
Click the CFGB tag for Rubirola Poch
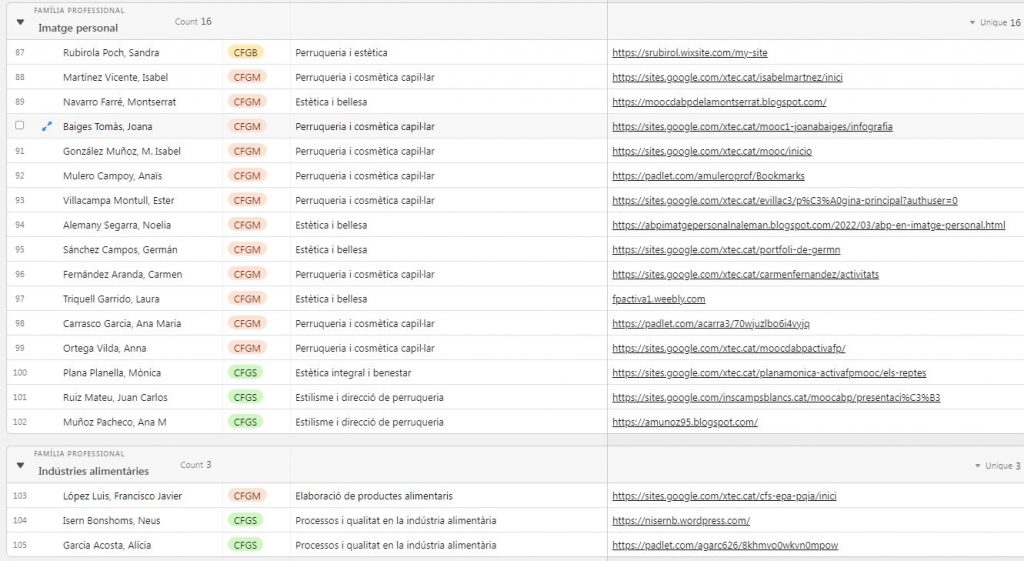[245, 53]
